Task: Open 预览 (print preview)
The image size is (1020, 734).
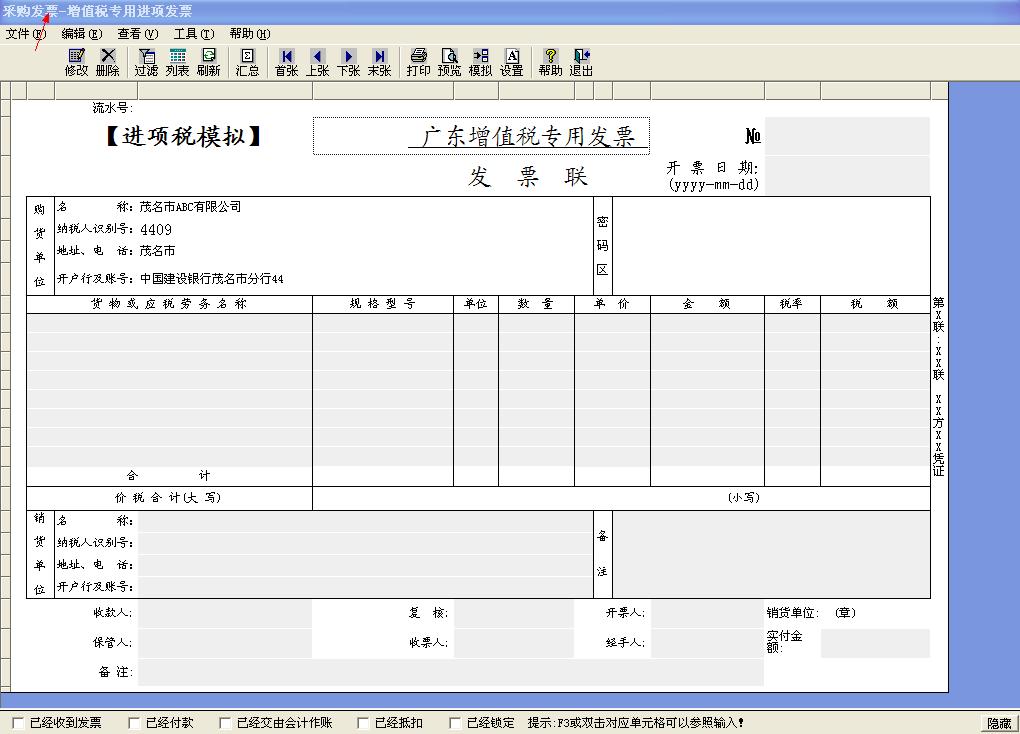Action: (450, 62)
